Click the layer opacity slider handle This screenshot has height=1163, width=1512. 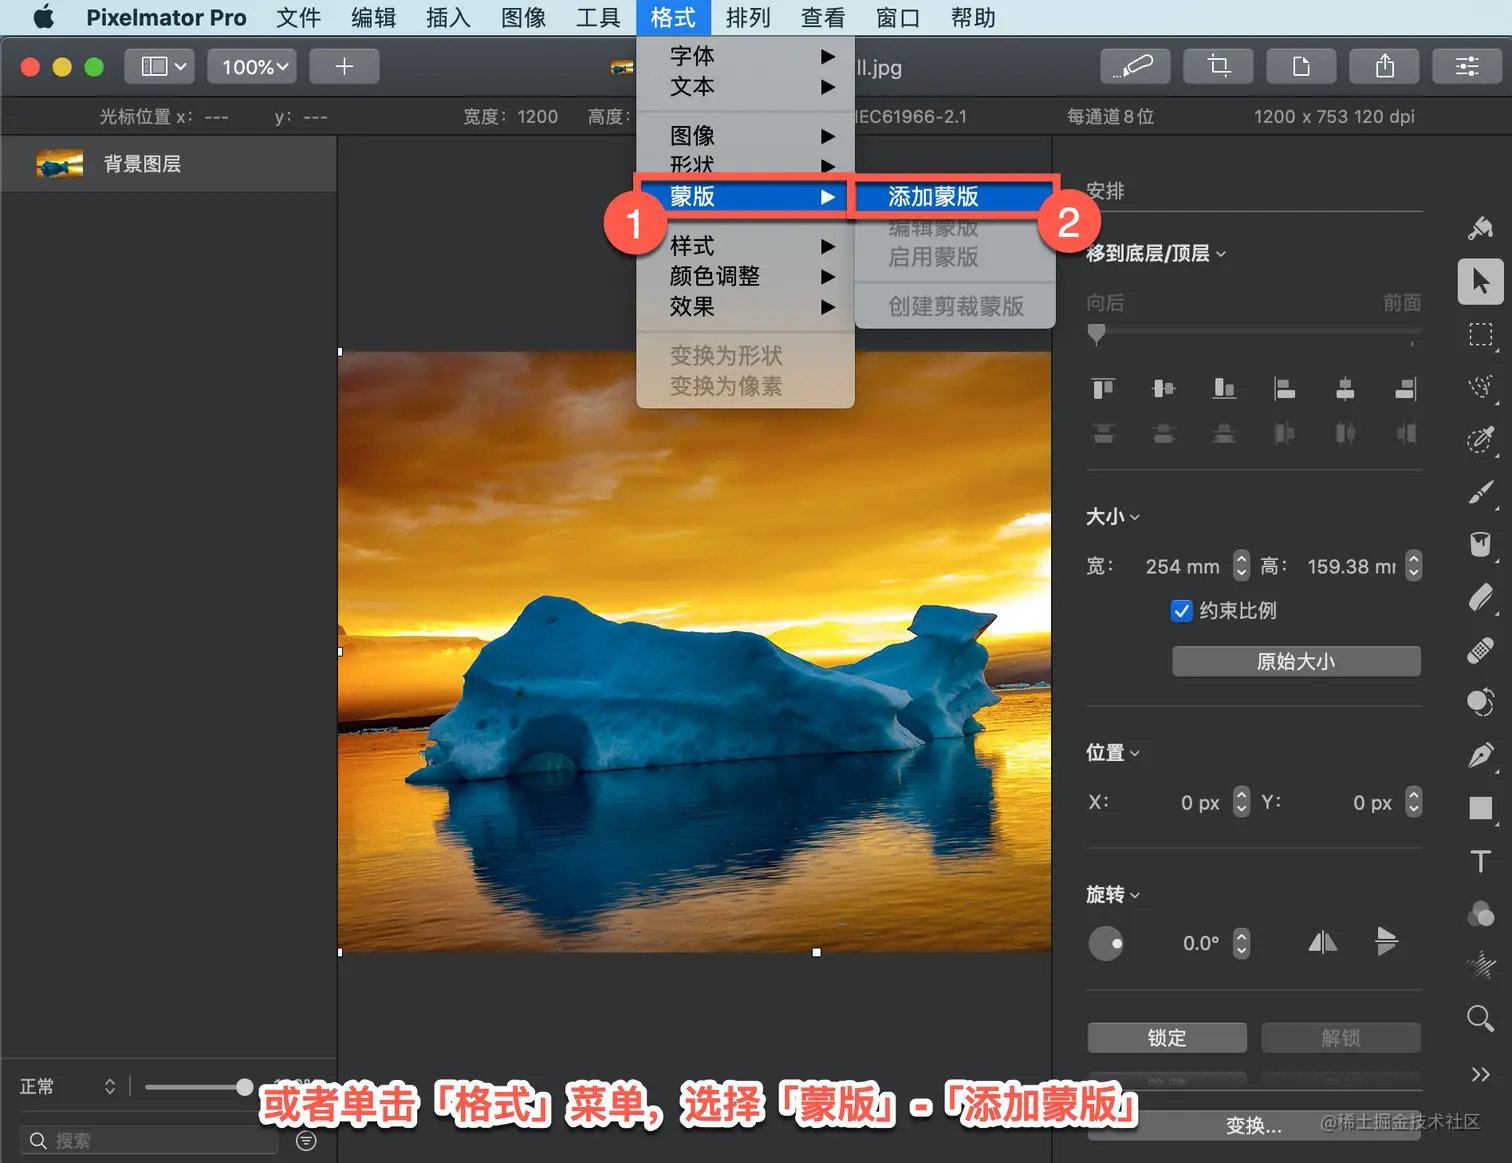tap(244, 1086)
